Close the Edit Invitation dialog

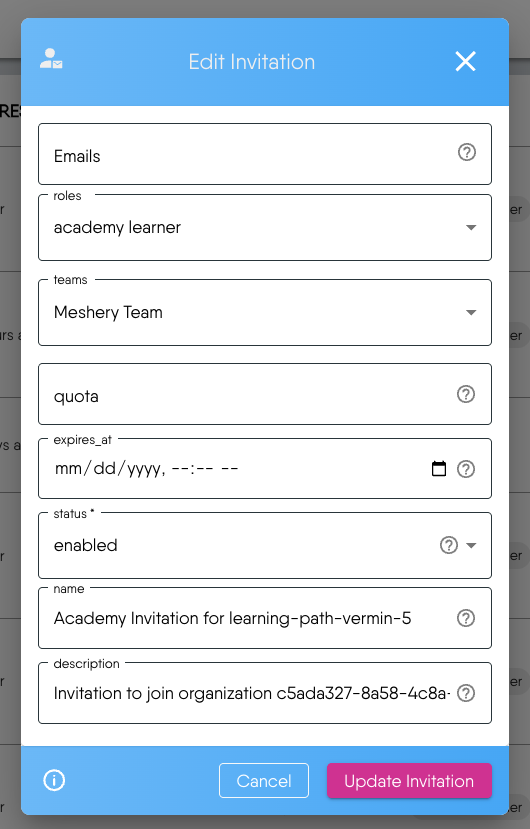tap(465, 61)
